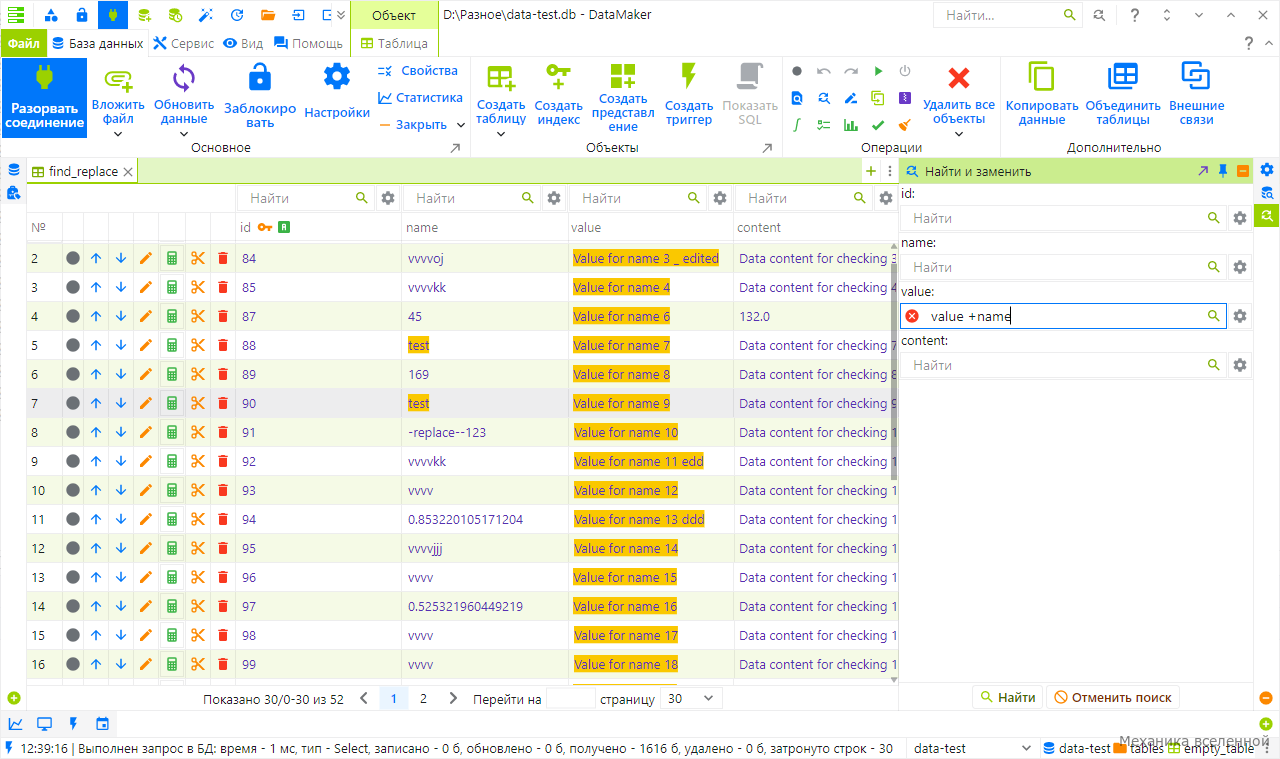1280x759 pixels.
Task: Click the find-and-replace icon in Операции
Action: (x=824, y=98)
